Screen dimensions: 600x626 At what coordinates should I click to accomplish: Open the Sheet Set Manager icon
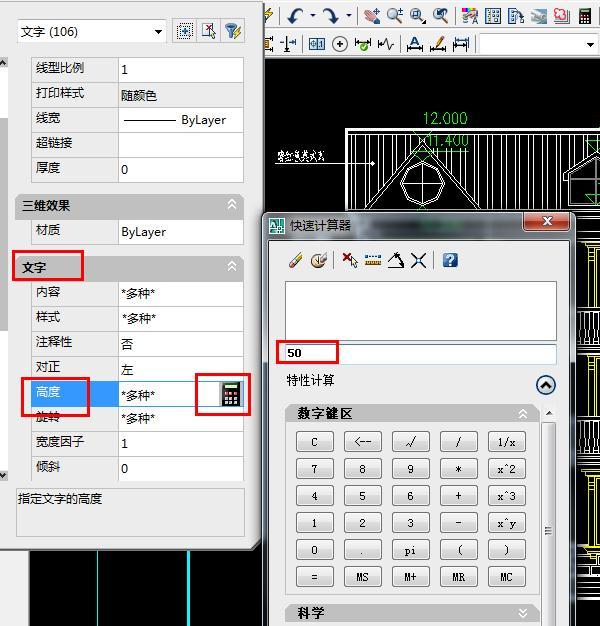click(x=539, y=16)
